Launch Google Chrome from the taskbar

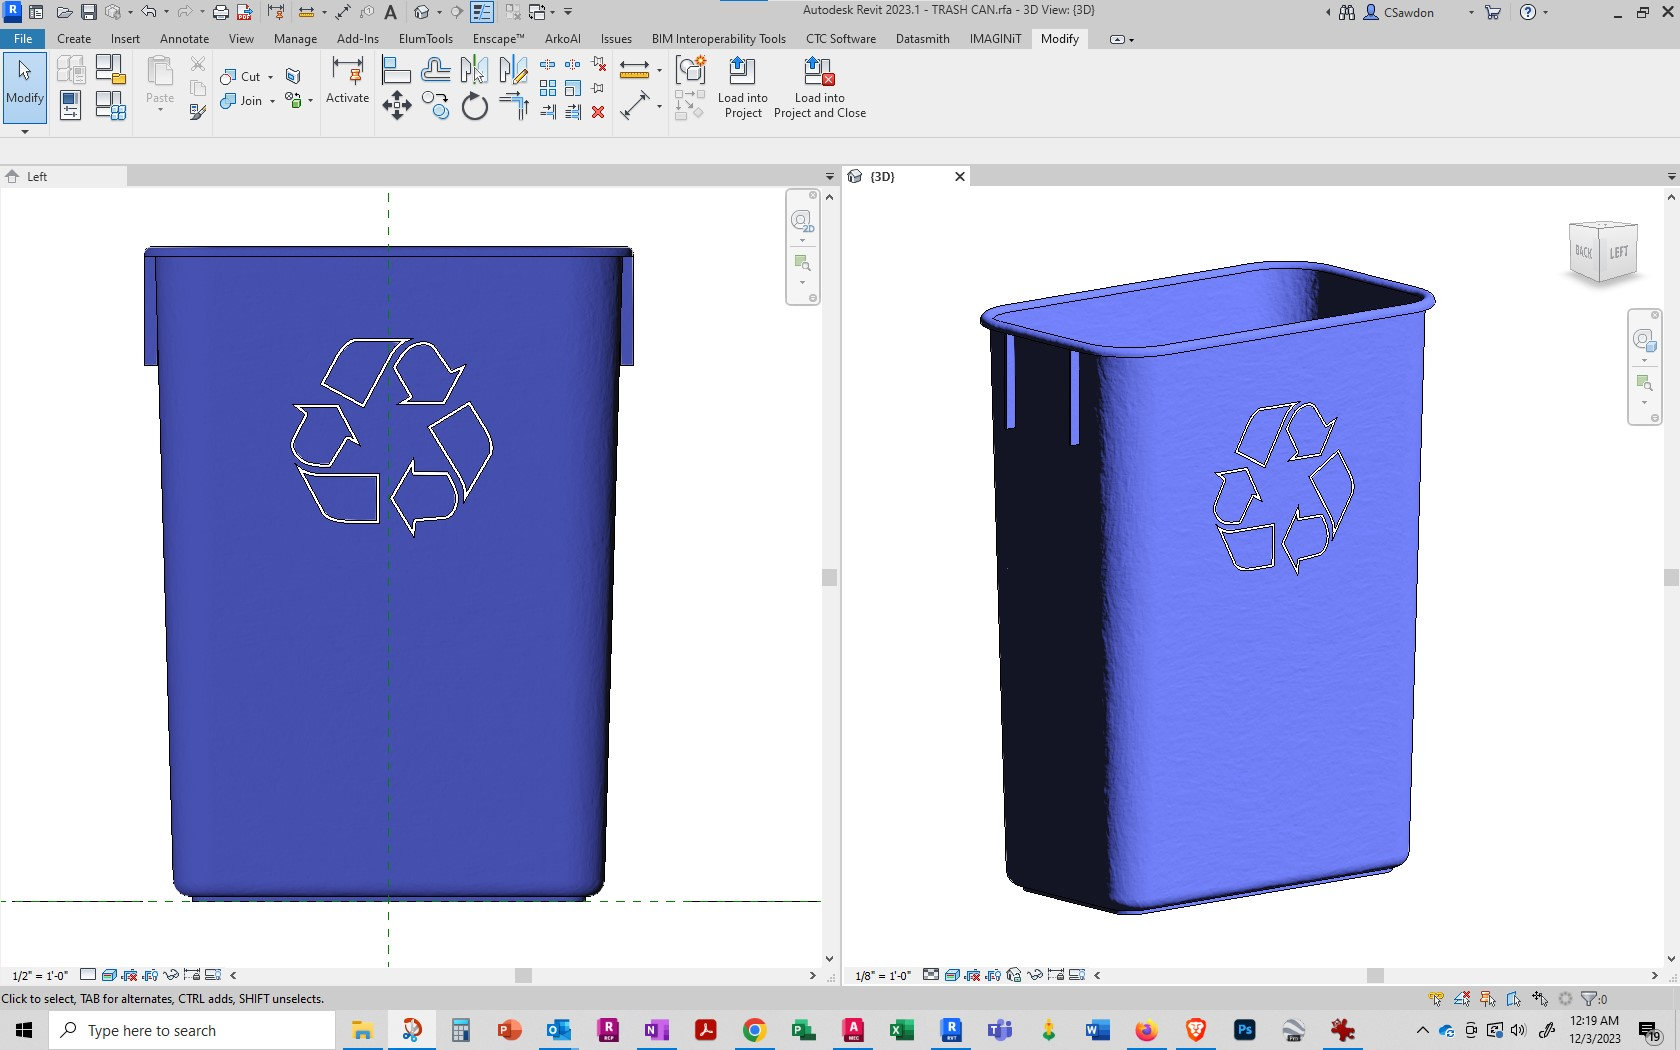[754, 1030]
